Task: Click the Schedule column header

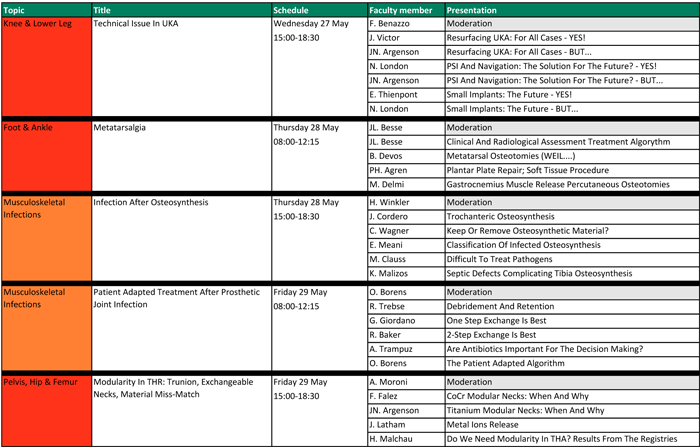Action: click(320, 10)
